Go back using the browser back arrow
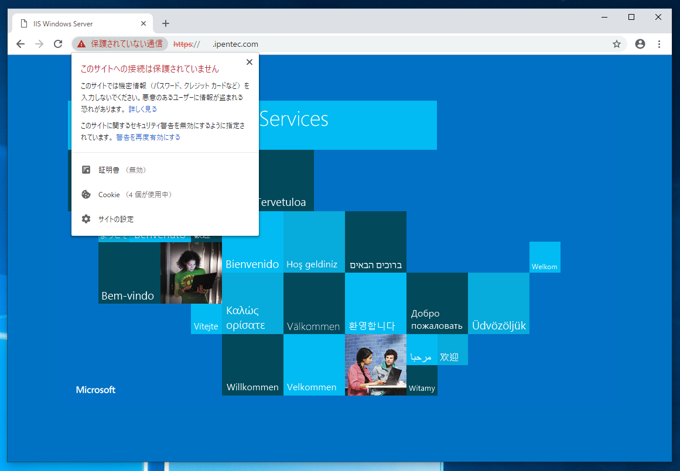Screen dimensions: 680x471 coord(20,44)
